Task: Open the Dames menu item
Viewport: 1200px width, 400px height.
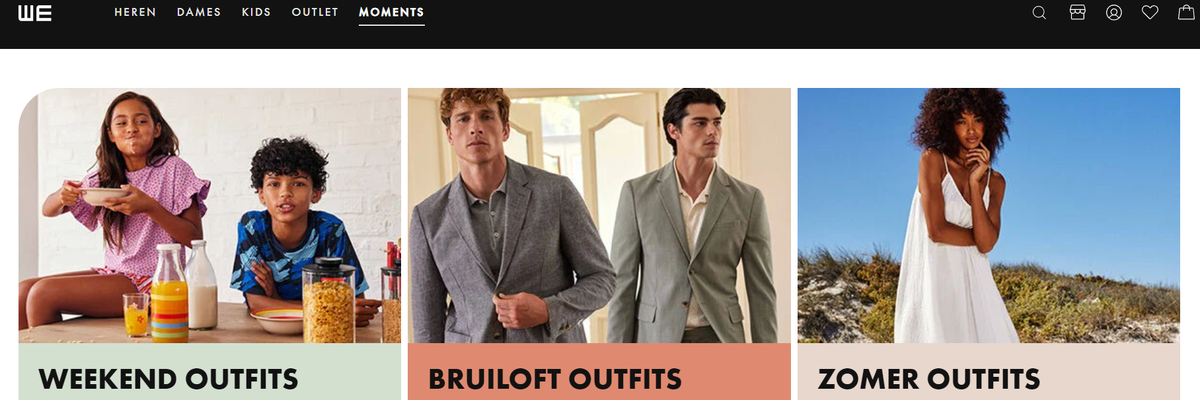Action: pos(199,13)
